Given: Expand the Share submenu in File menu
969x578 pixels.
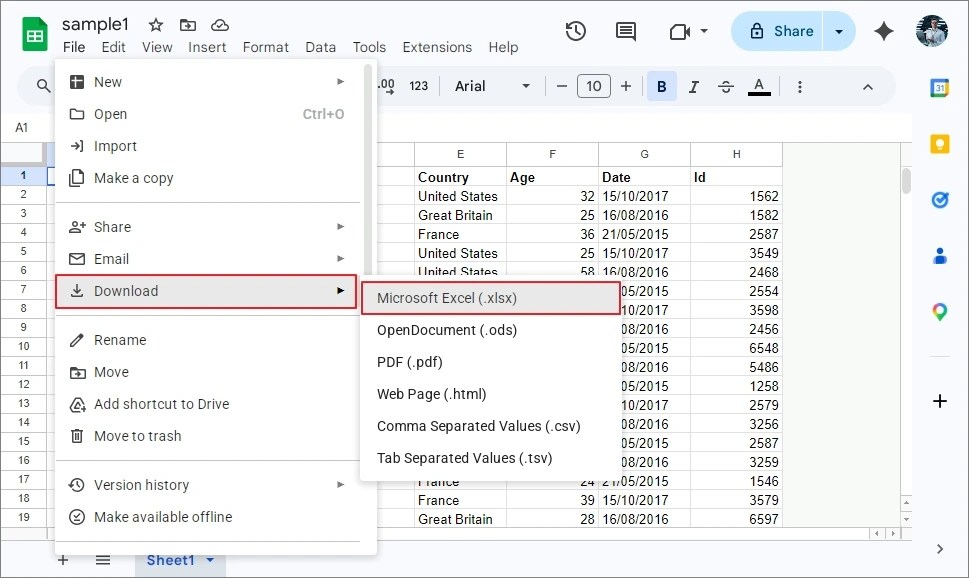Looking at the screenshot, I should click(x=207, y=227).
